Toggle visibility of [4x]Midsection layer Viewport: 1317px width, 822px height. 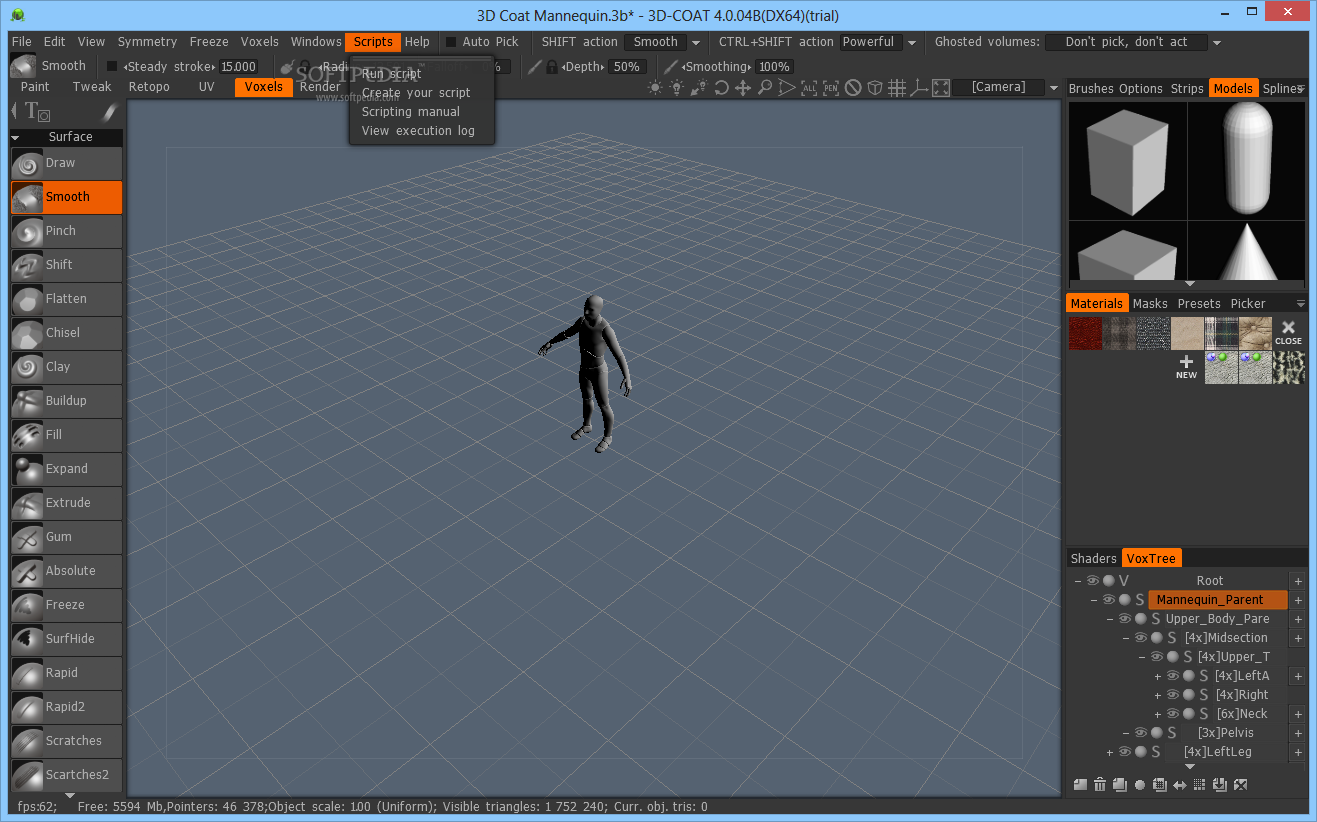[x=1141, y=638]
